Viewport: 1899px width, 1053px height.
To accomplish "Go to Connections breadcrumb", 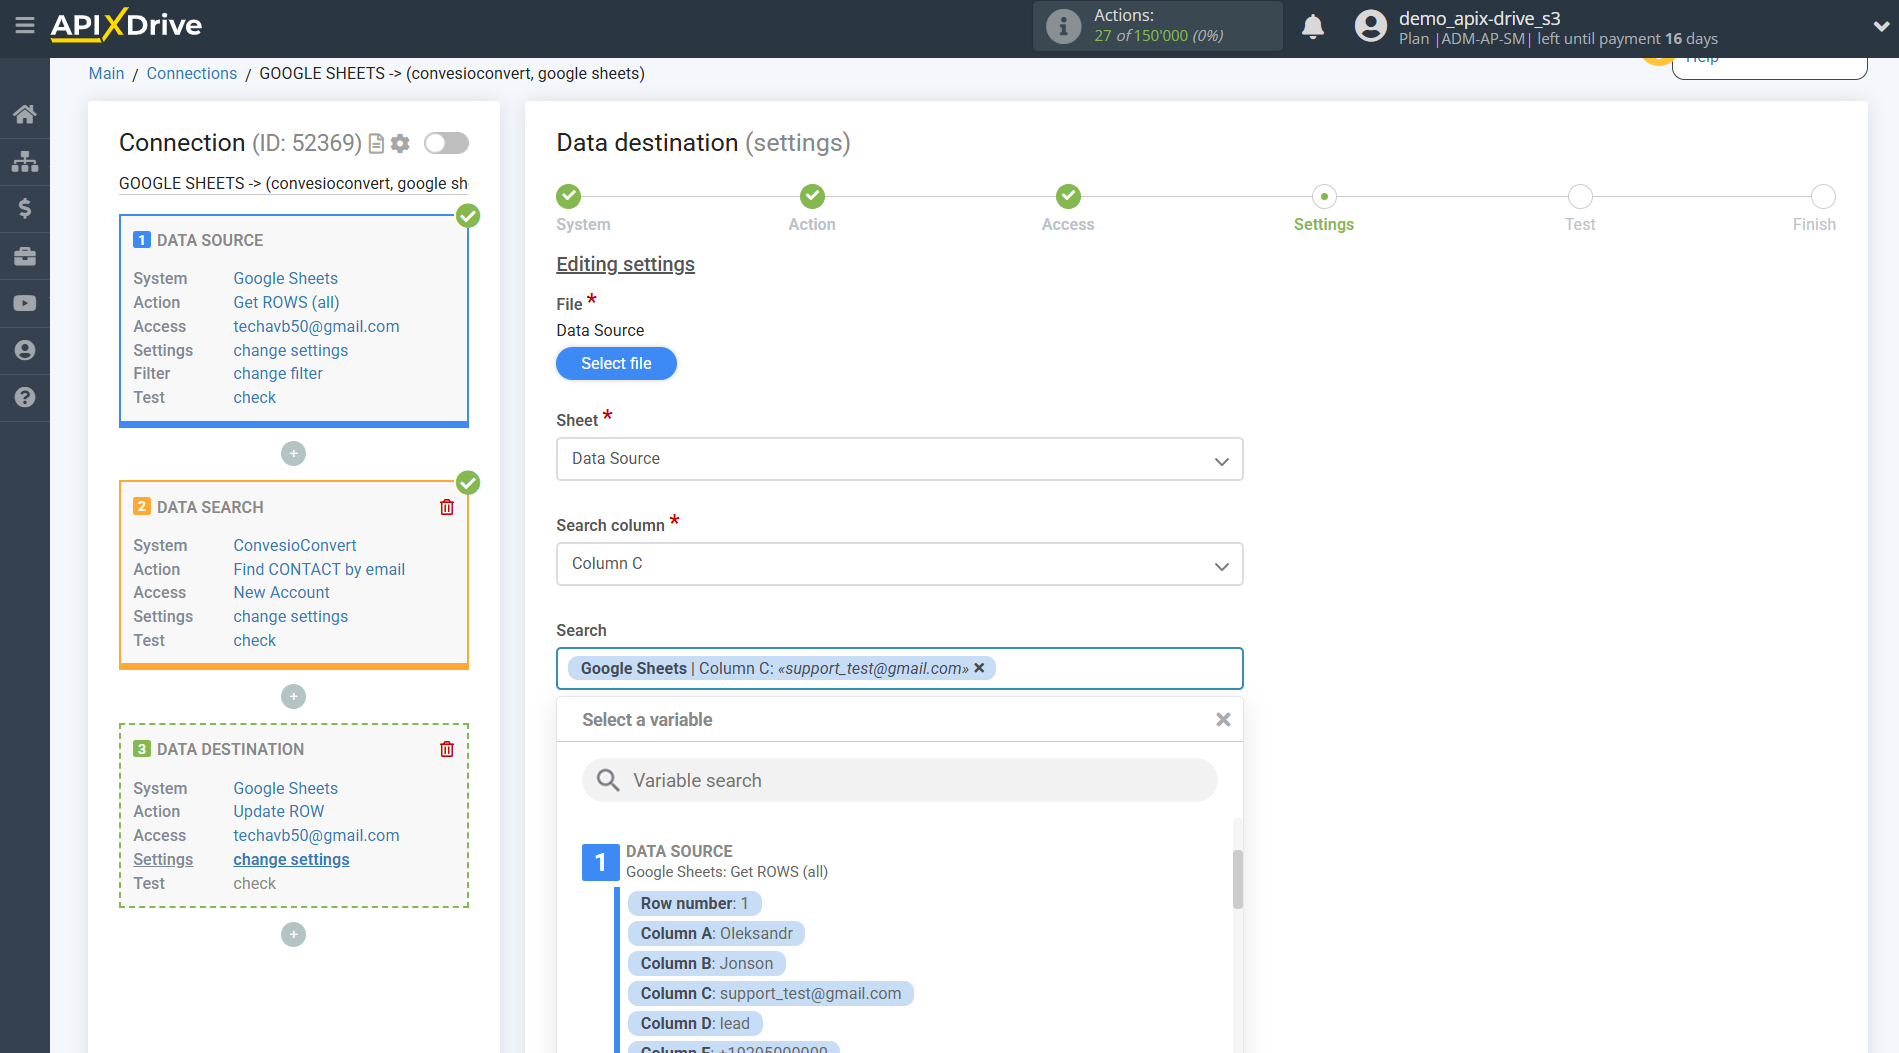I will (x=191, y=73).
